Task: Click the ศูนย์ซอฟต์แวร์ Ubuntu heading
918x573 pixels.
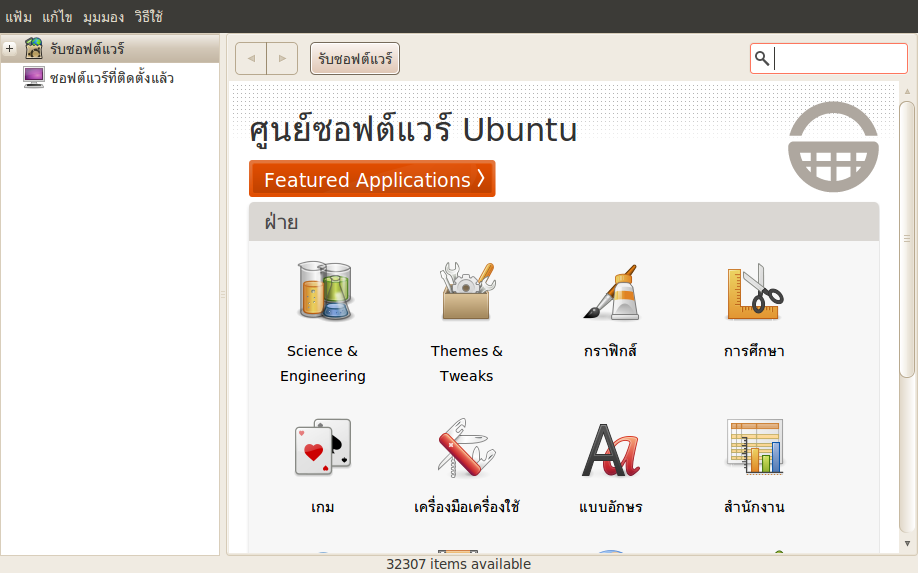Action: (413, 128)
